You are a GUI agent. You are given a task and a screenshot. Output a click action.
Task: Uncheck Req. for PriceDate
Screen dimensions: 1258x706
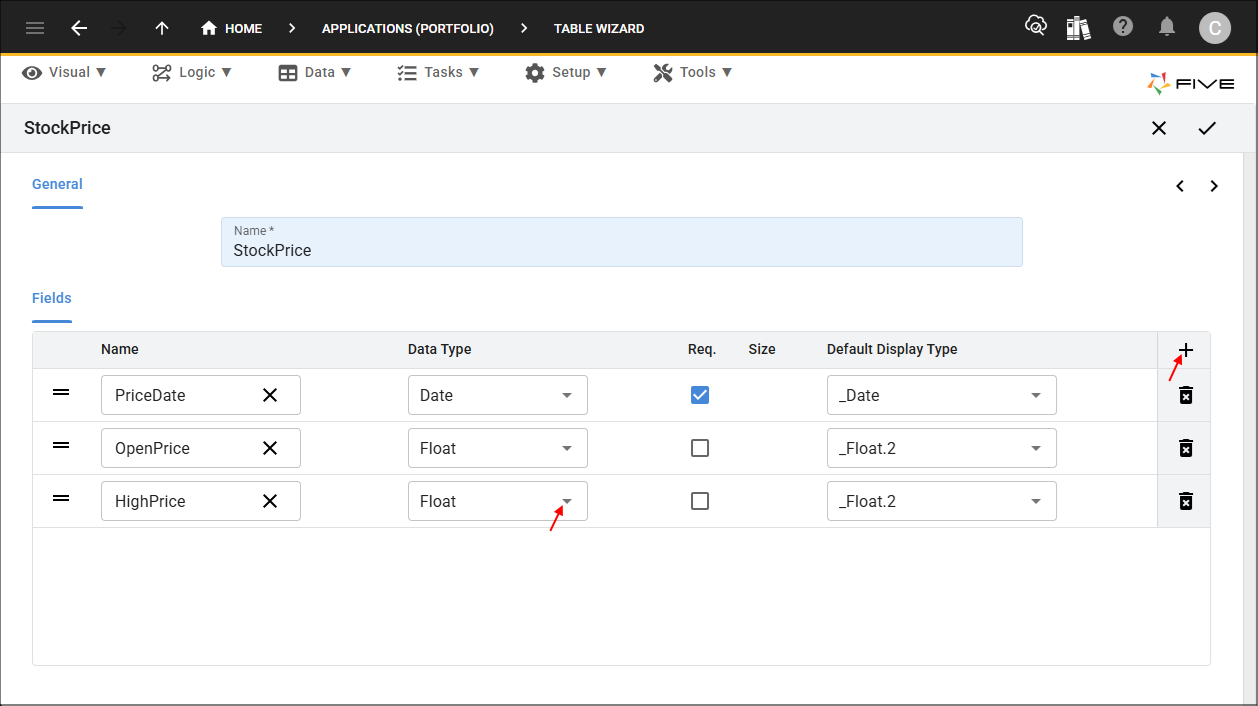point(700,395)
